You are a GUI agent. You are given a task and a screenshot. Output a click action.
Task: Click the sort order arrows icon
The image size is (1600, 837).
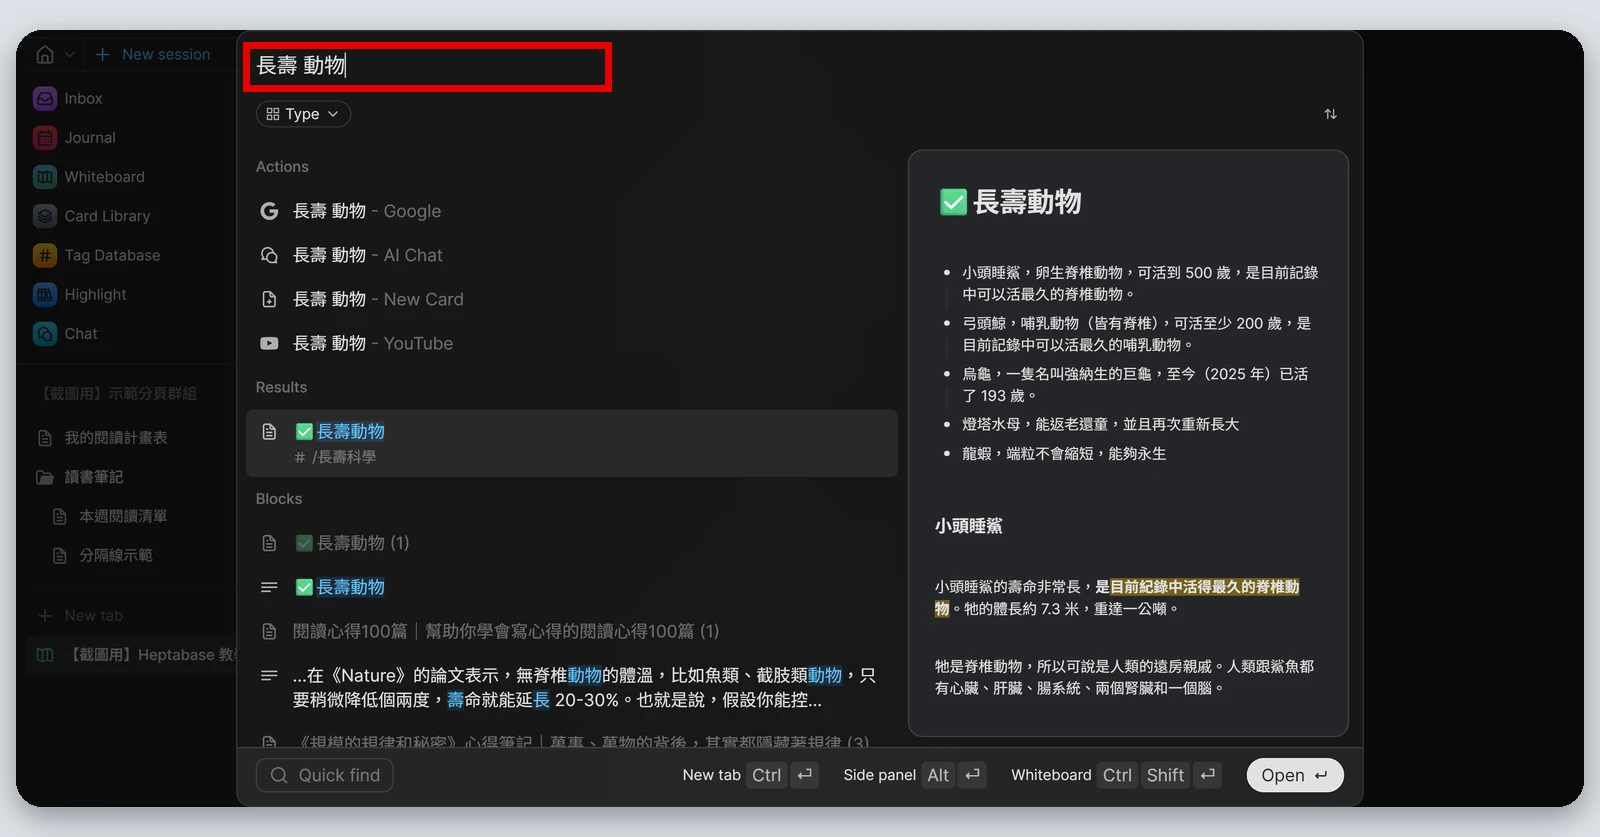coord(1330,114)
